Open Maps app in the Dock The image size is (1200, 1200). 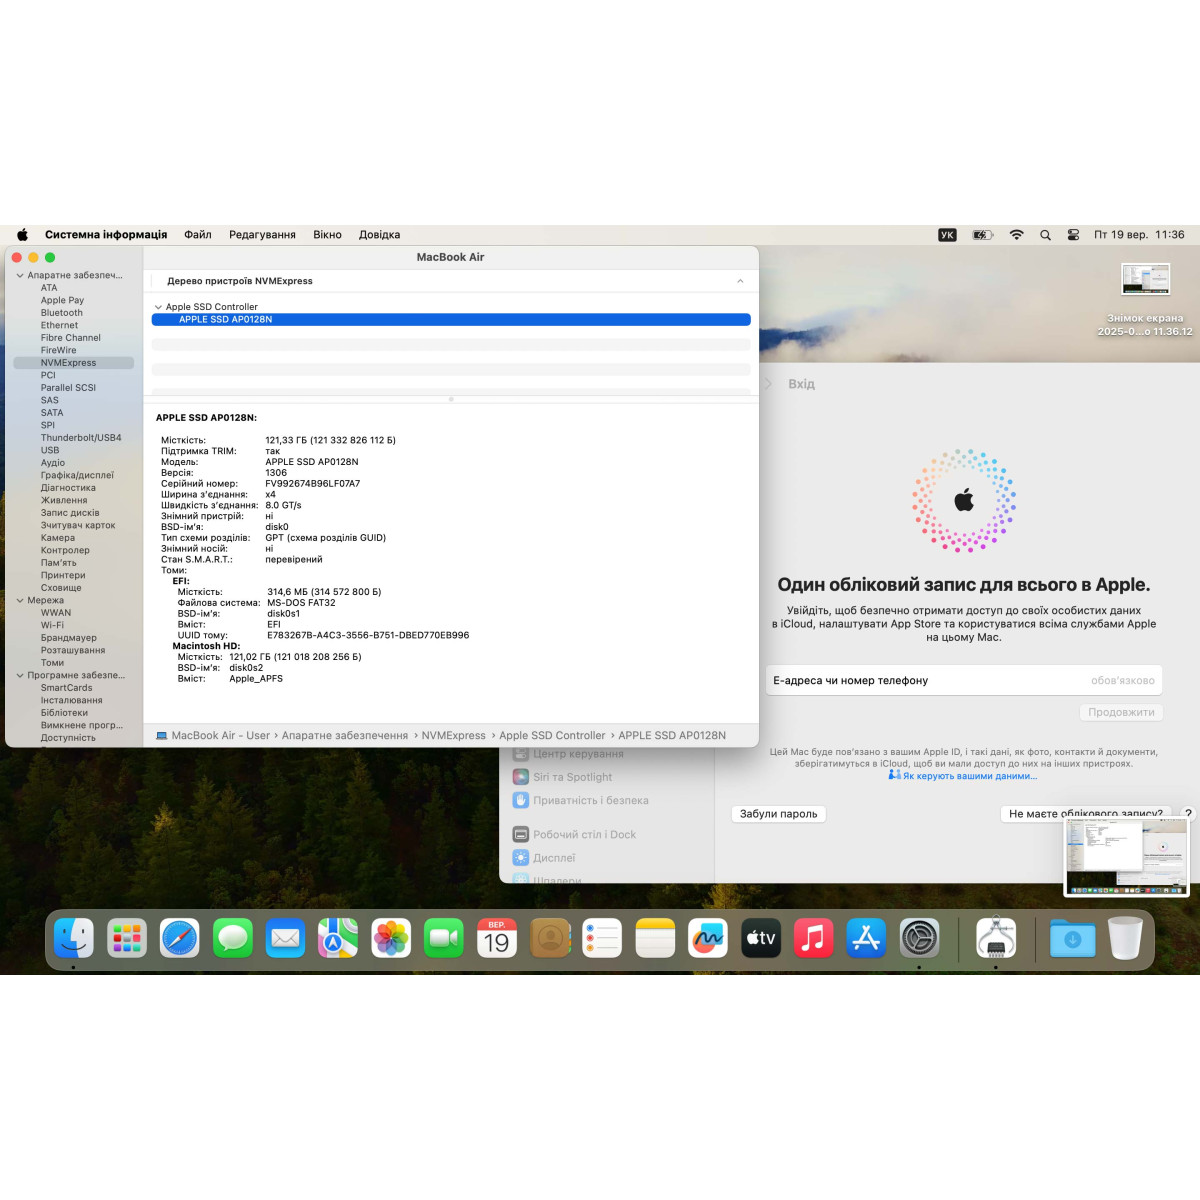pos(338,938)
